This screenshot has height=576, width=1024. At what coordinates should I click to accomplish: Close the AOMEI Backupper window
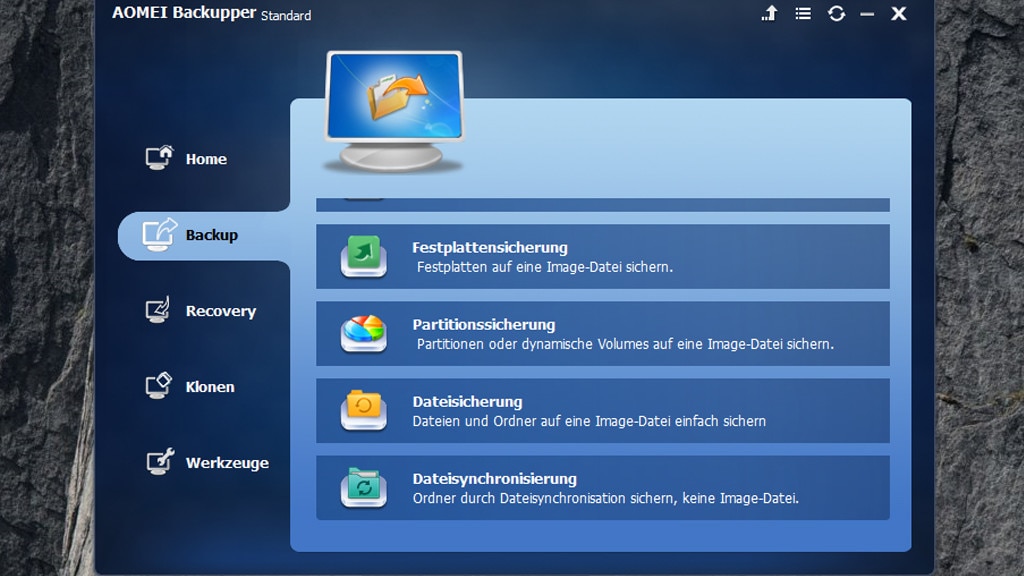coord(899,13)
